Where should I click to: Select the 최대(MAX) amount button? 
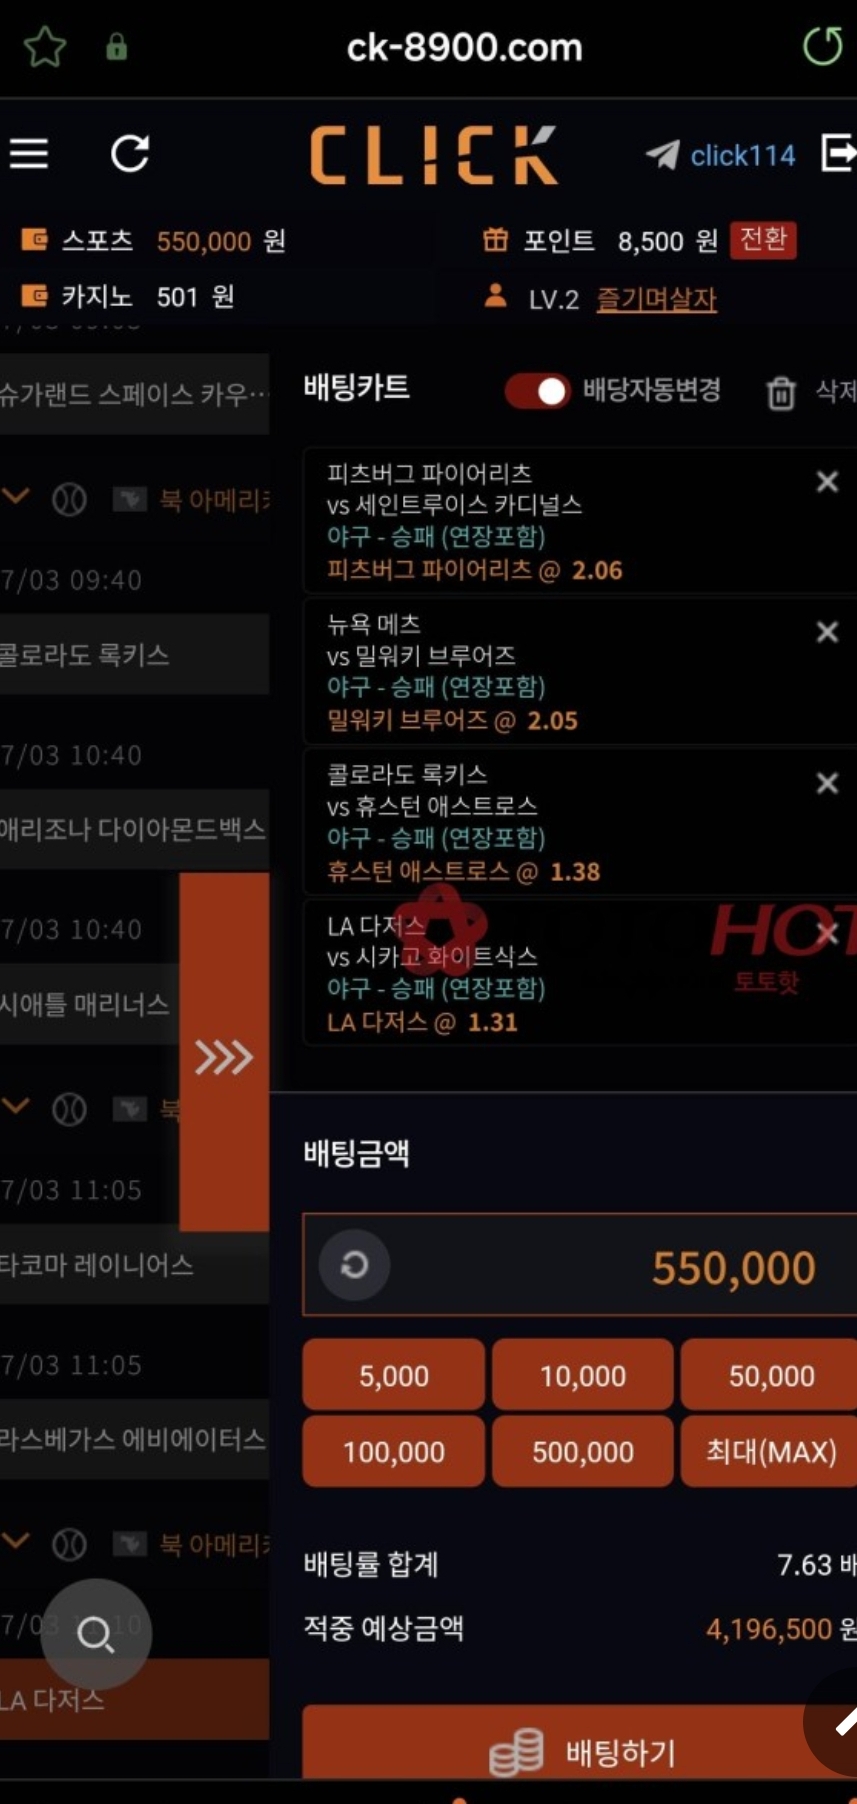coord(770,1451)
